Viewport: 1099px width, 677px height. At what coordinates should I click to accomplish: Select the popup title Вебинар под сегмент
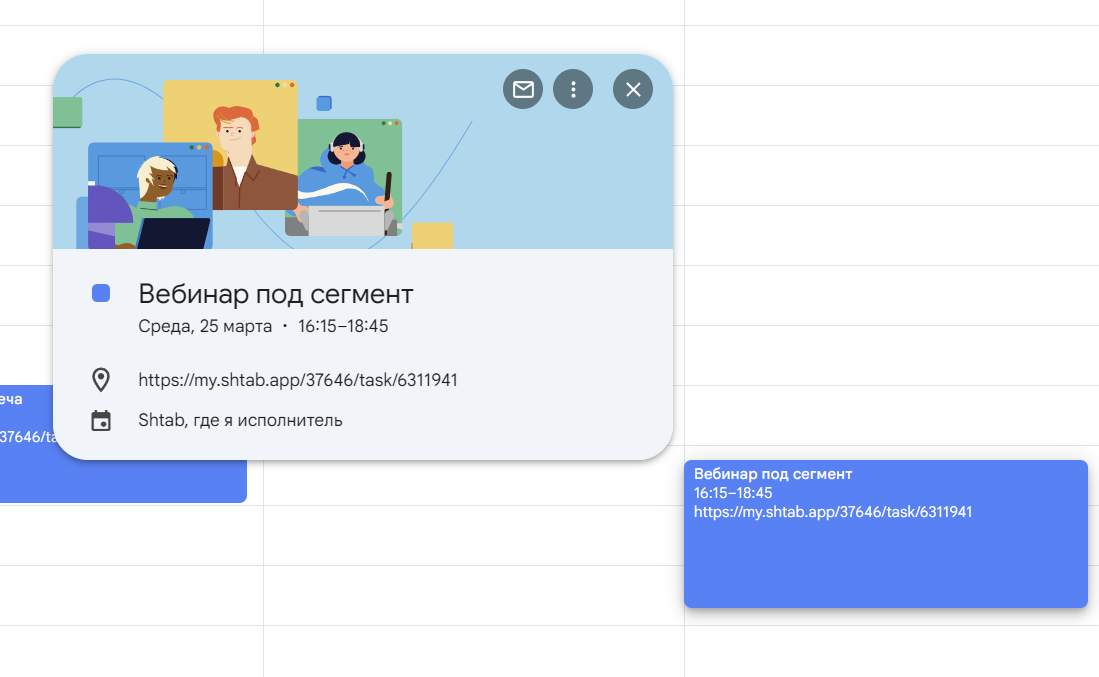275,294
